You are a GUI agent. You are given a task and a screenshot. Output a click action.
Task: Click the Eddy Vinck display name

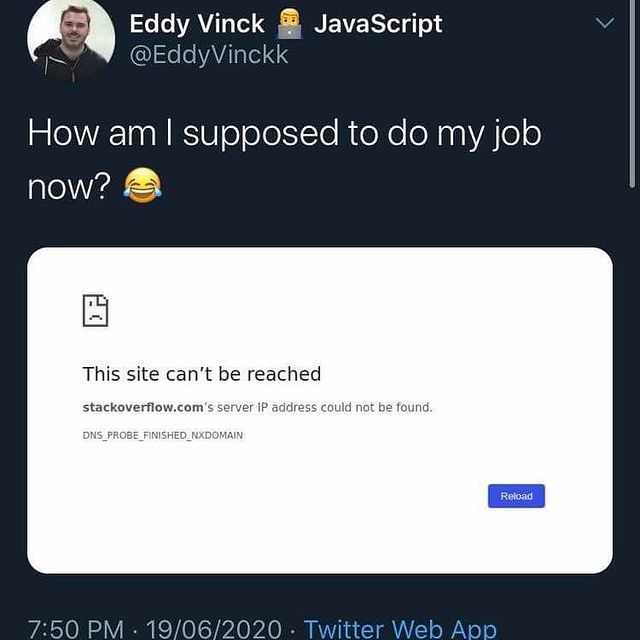pyautogui.click(x=197, y=24)
